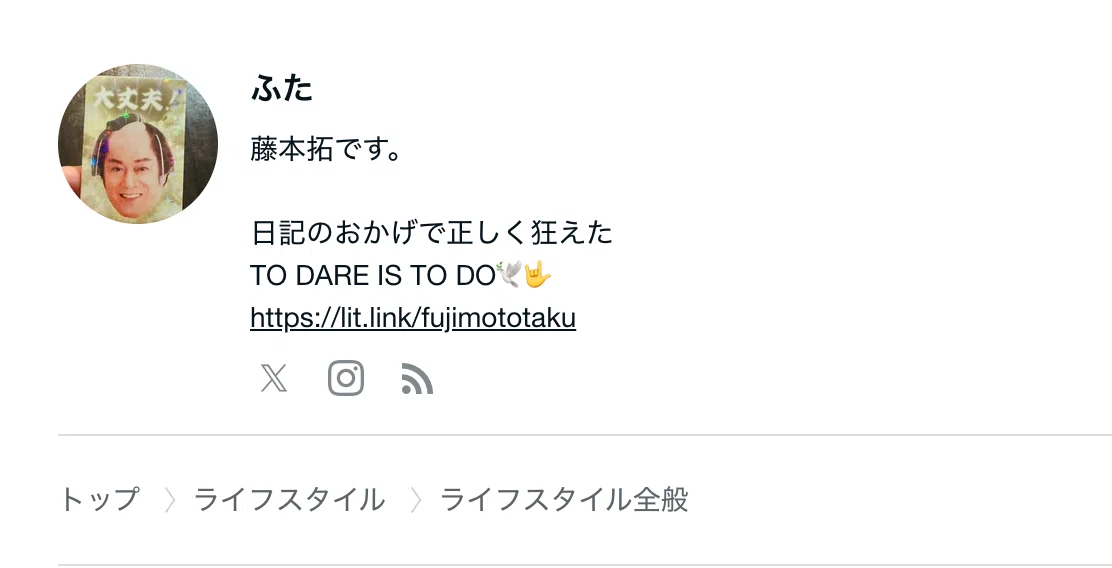Open the ライフスタイル全般 breadcrumb
The width and height of the screenshot is (1112, 568).
(565, 500)
